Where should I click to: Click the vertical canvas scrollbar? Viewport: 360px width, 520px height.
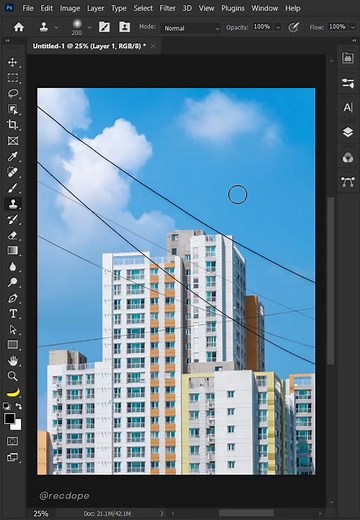[331, 281]
